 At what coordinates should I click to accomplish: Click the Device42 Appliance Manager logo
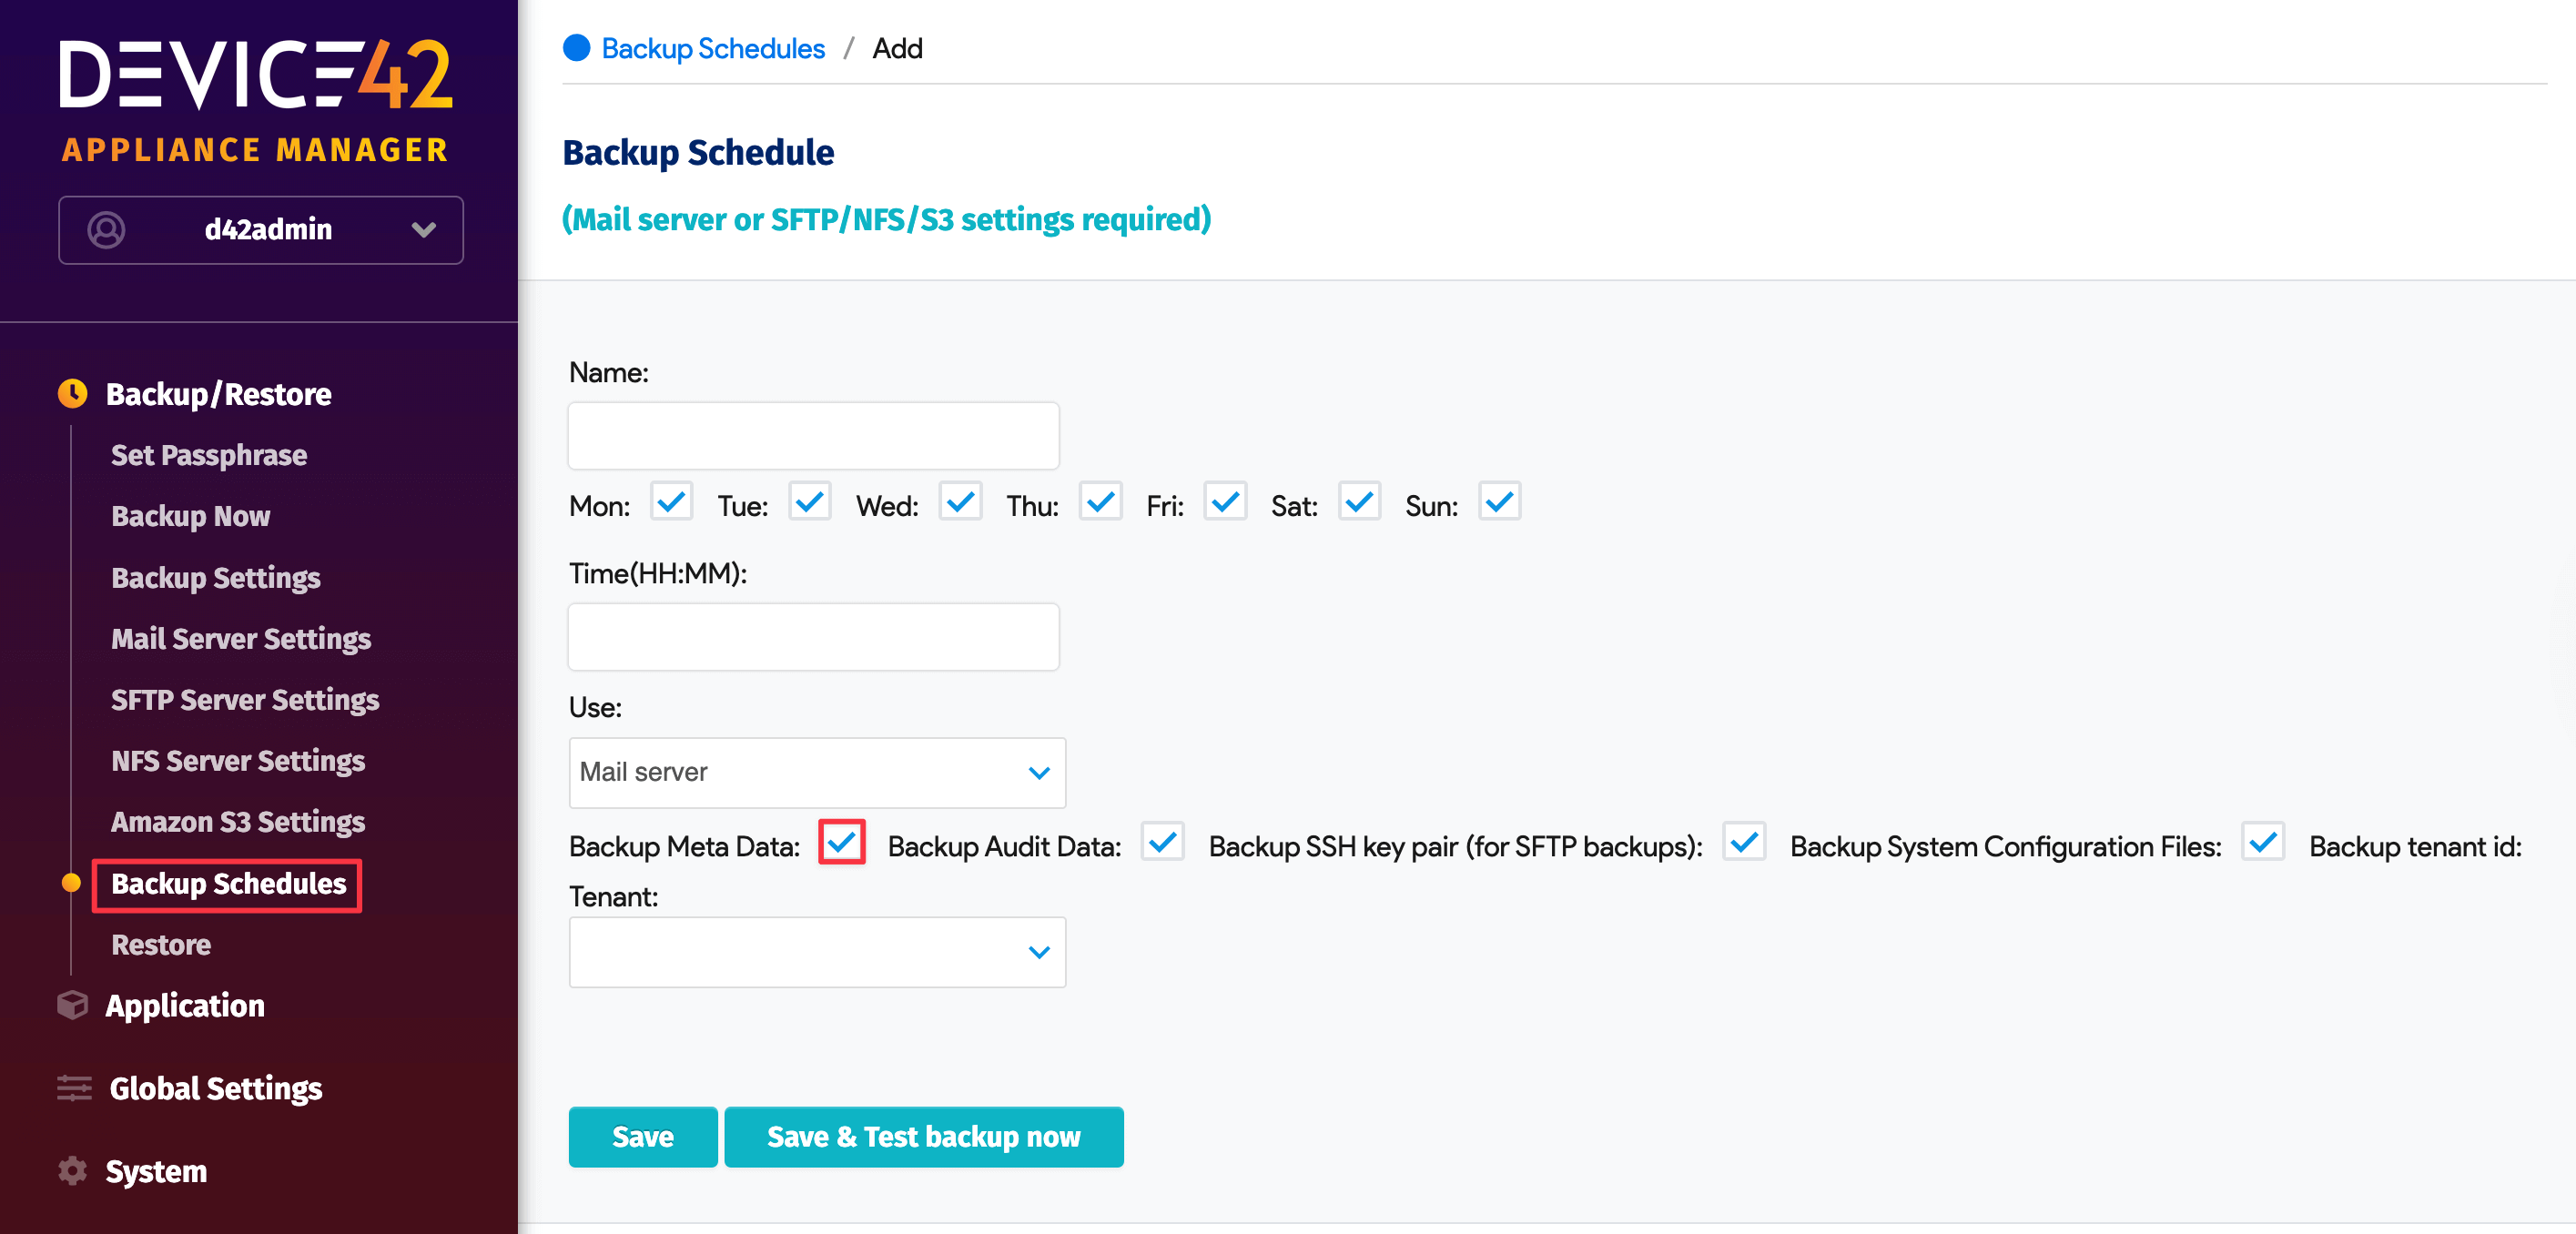tap(256, 99)
